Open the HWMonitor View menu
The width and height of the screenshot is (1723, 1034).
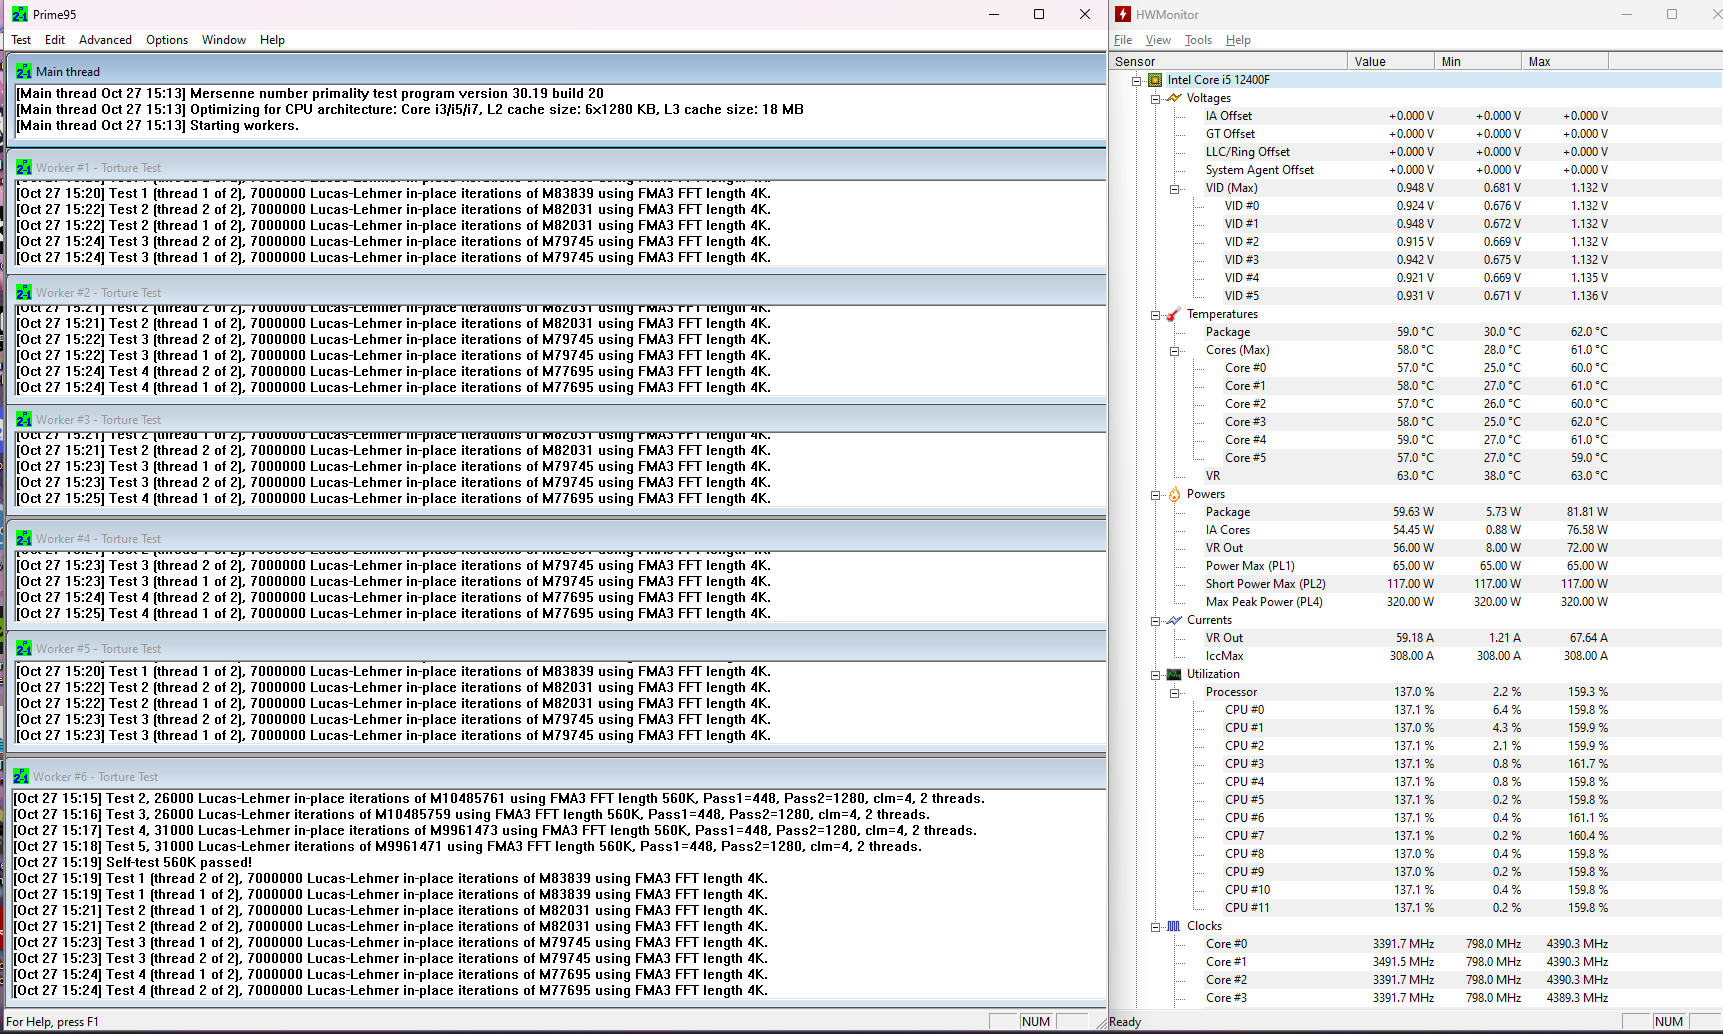1158,40
